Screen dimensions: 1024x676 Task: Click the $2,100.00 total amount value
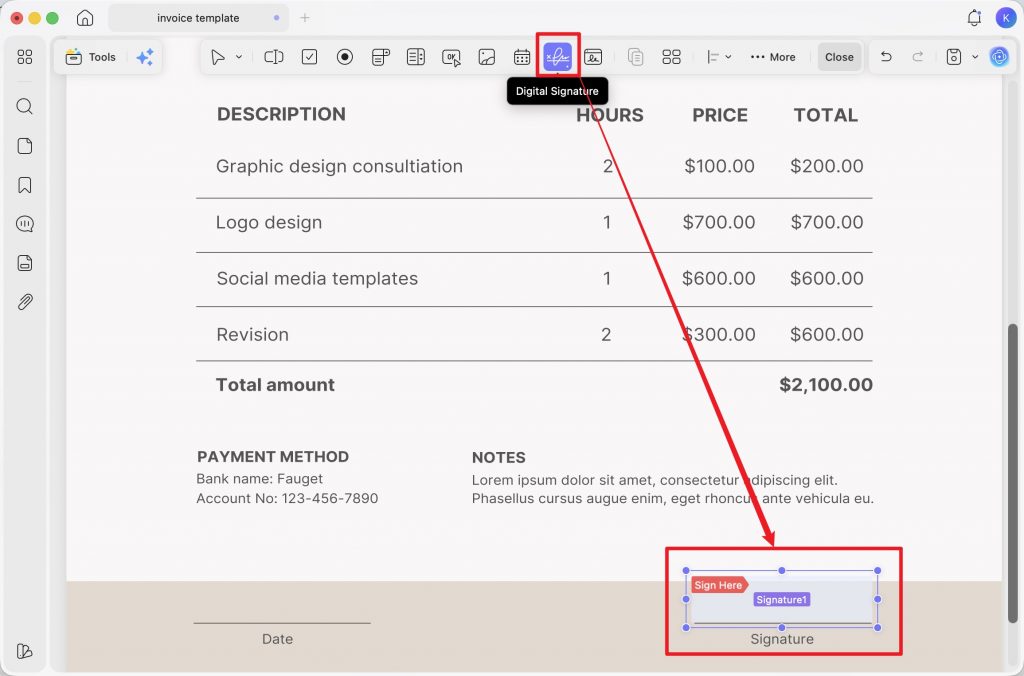(x=825, y=385)
